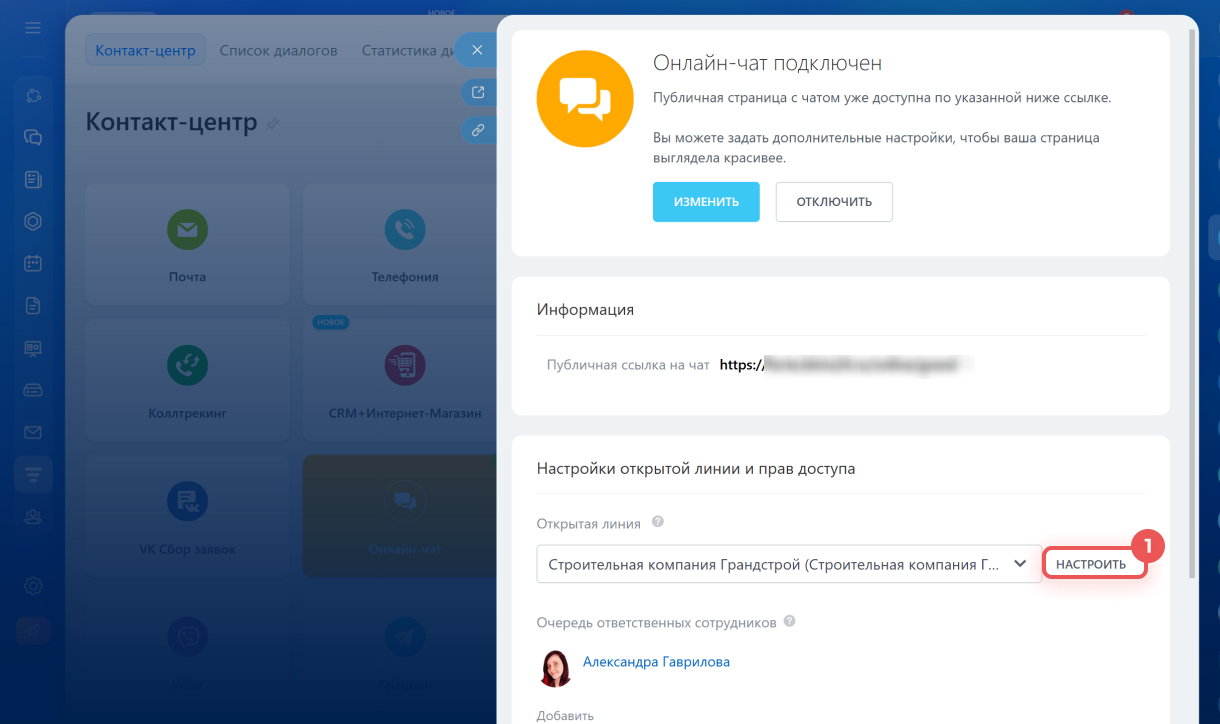Open slider in new window icon
Screen dimensions: 1220x724
point(478,92)
